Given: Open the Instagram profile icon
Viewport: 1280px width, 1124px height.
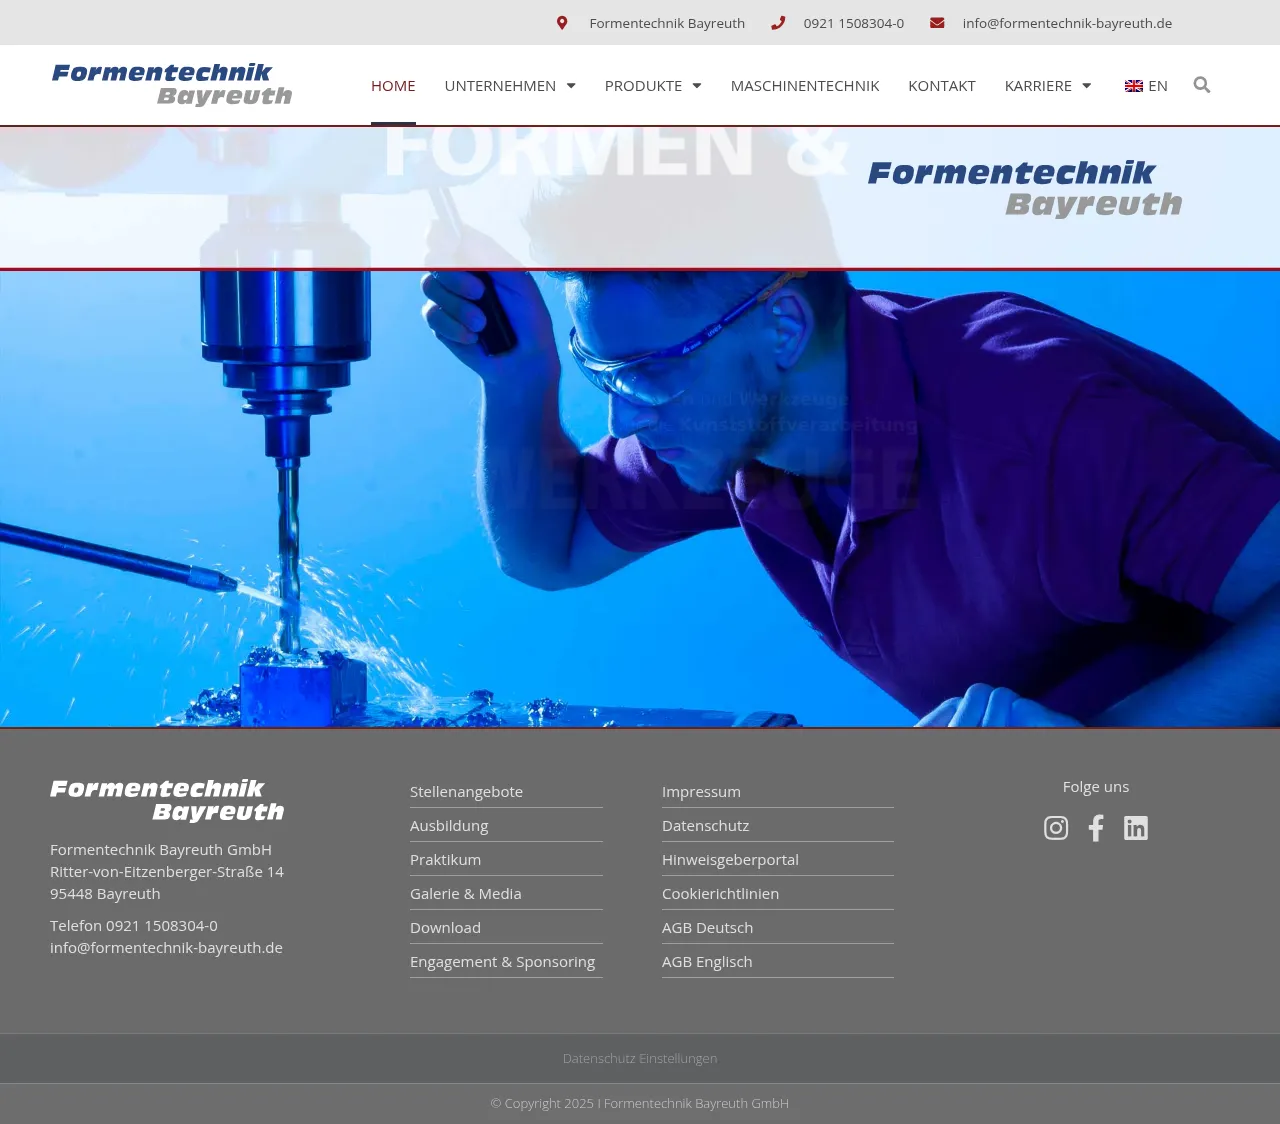Looking at the screenshot, I should pyautogui.click(x=1056, y=828).
